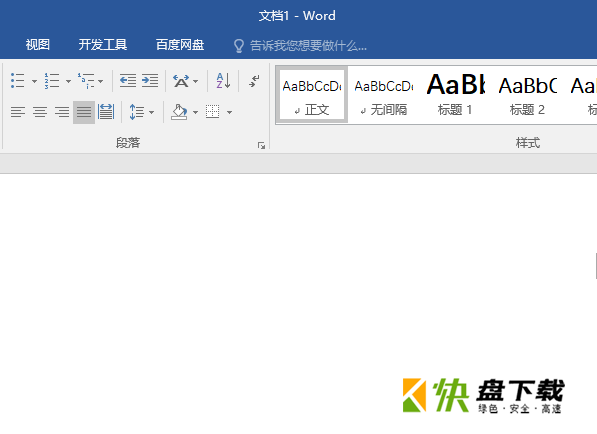Viewport: 597px width, 434px height.
Task: Expand line spacing dropdown arrow
Action: 152,113
